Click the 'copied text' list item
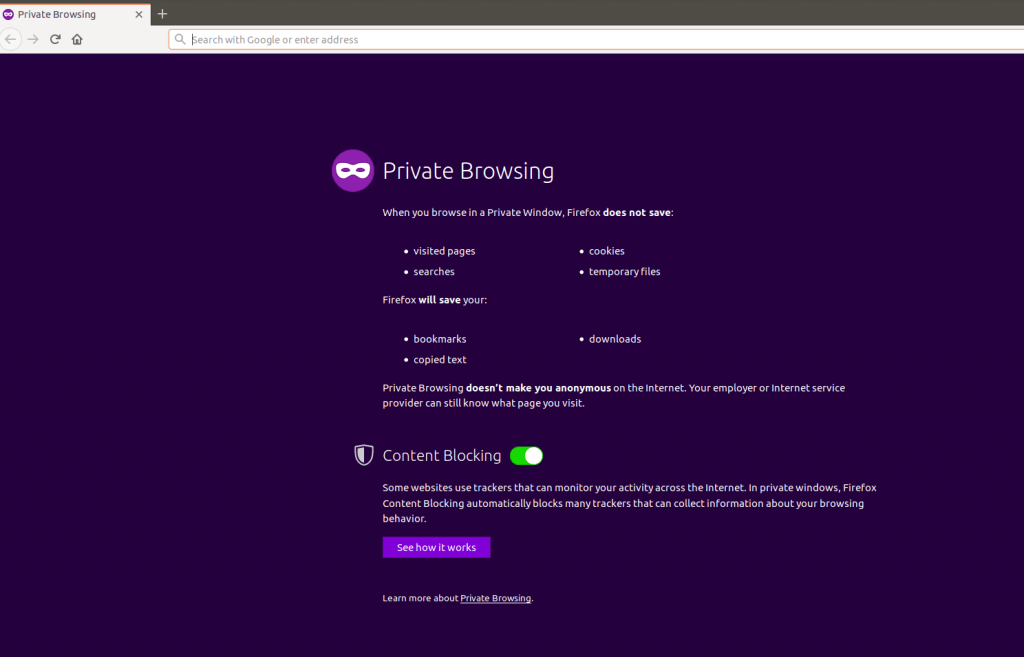The height and width of the screenshot is (657, 1024). pos(440,360)
